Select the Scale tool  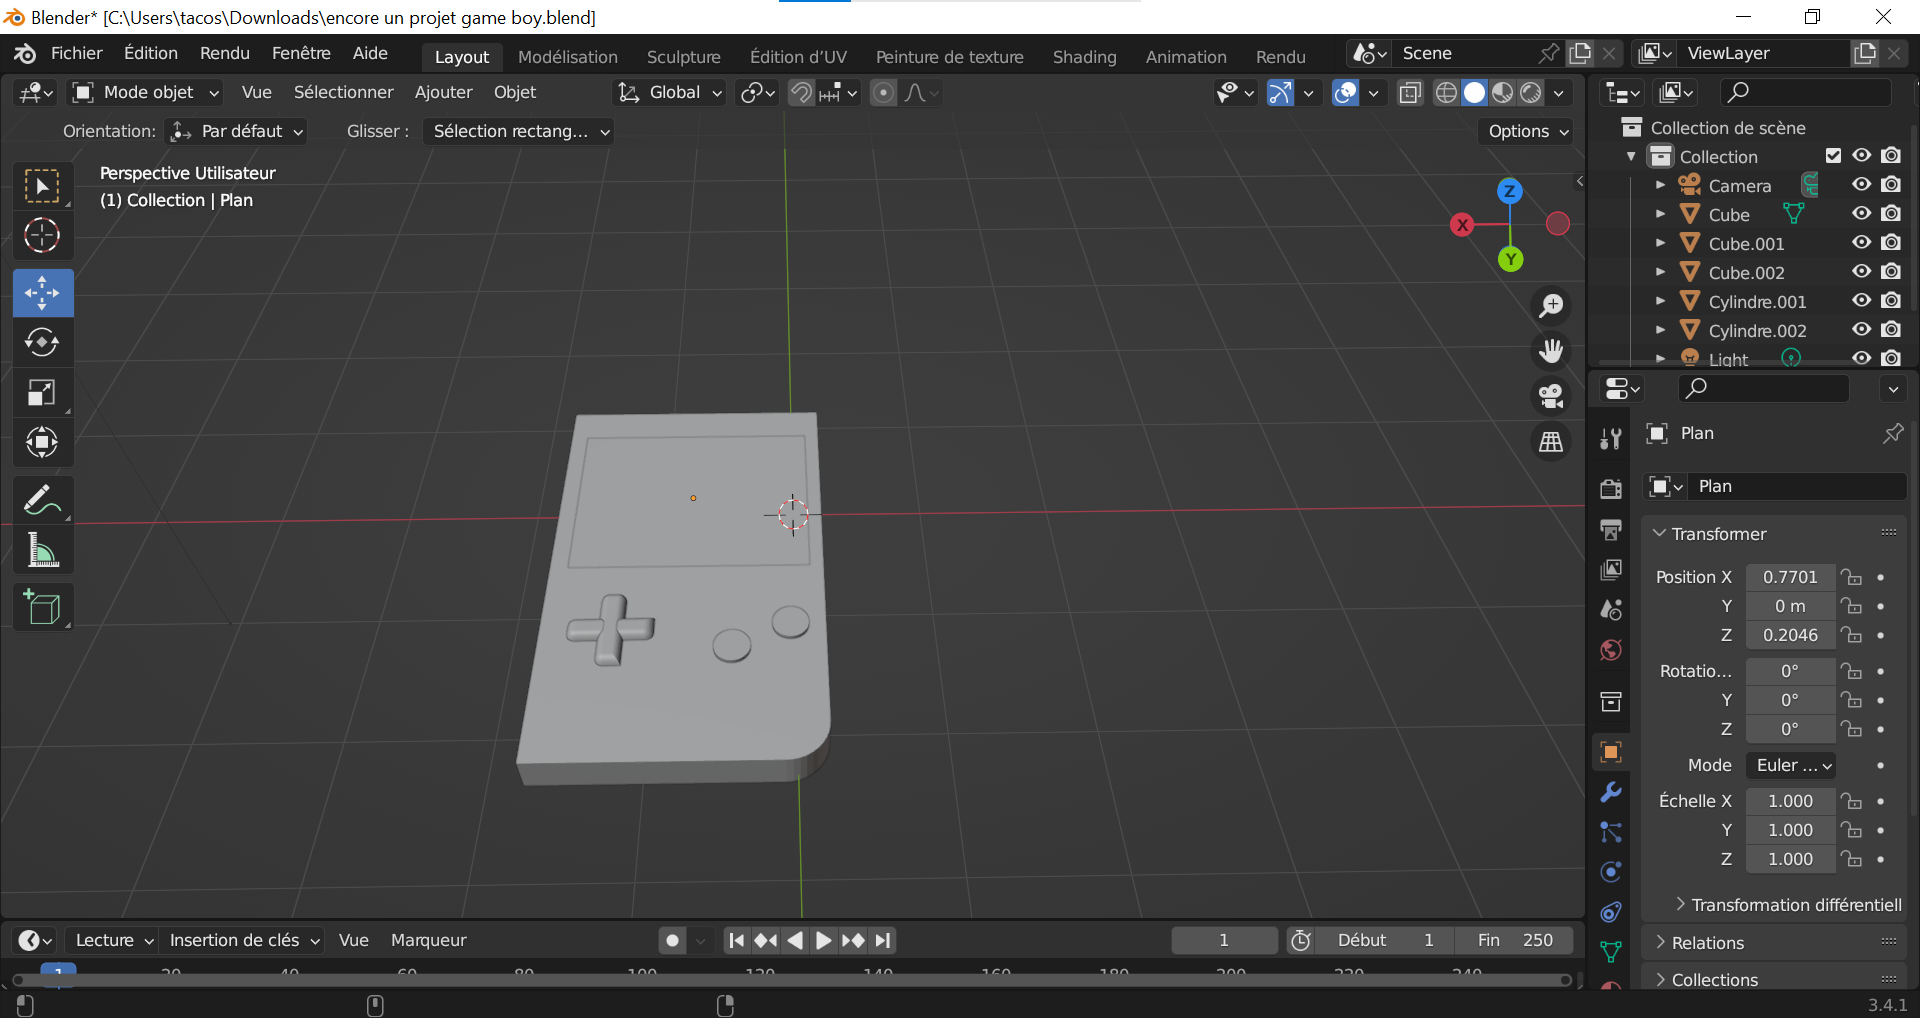[x=42, y=392]
